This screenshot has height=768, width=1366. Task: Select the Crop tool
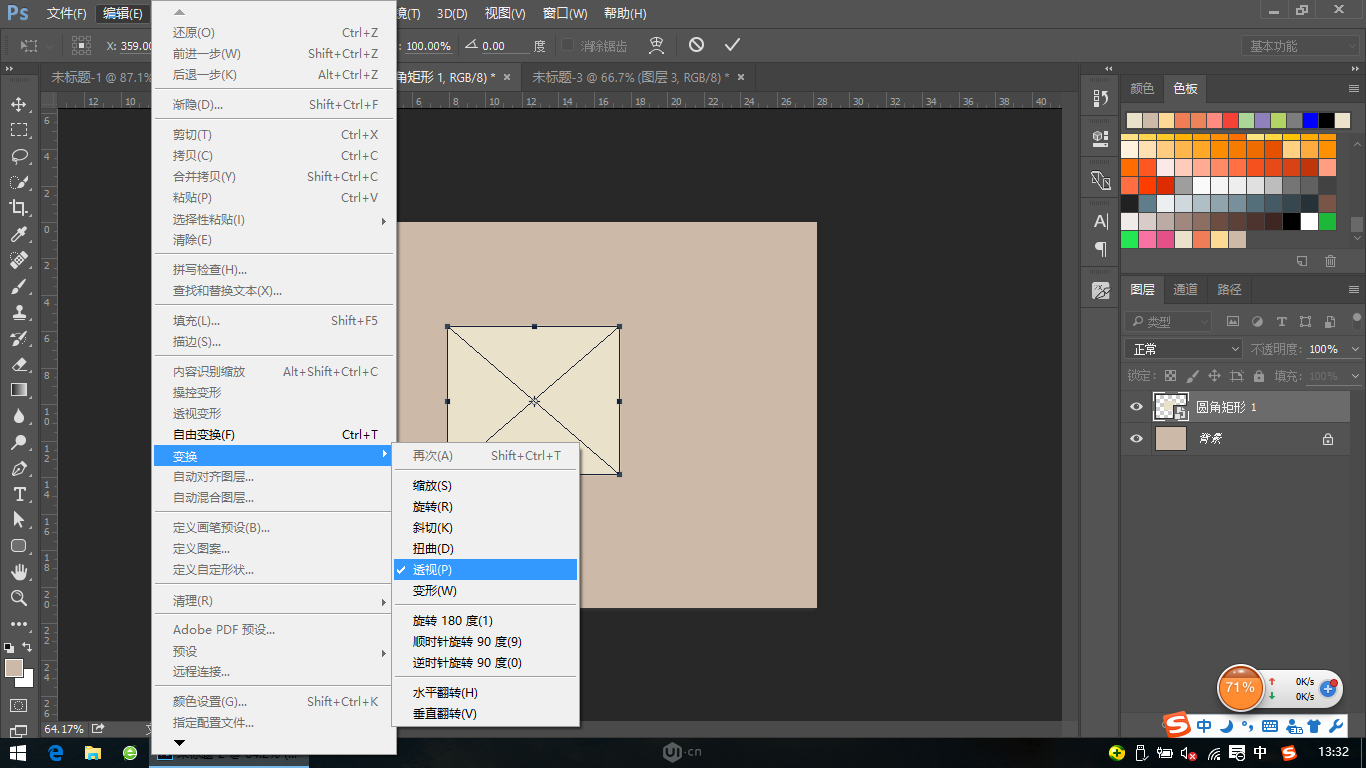point(19,208)
